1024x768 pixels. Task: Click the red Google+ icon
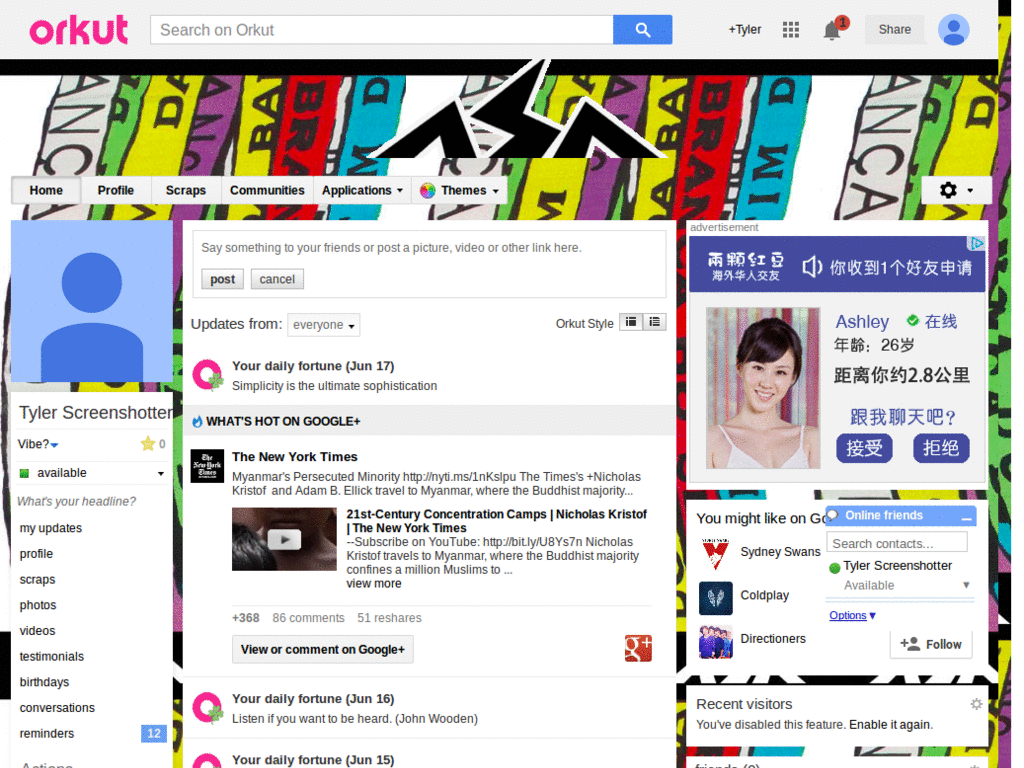pyautogui.click(x=638, y=648)
